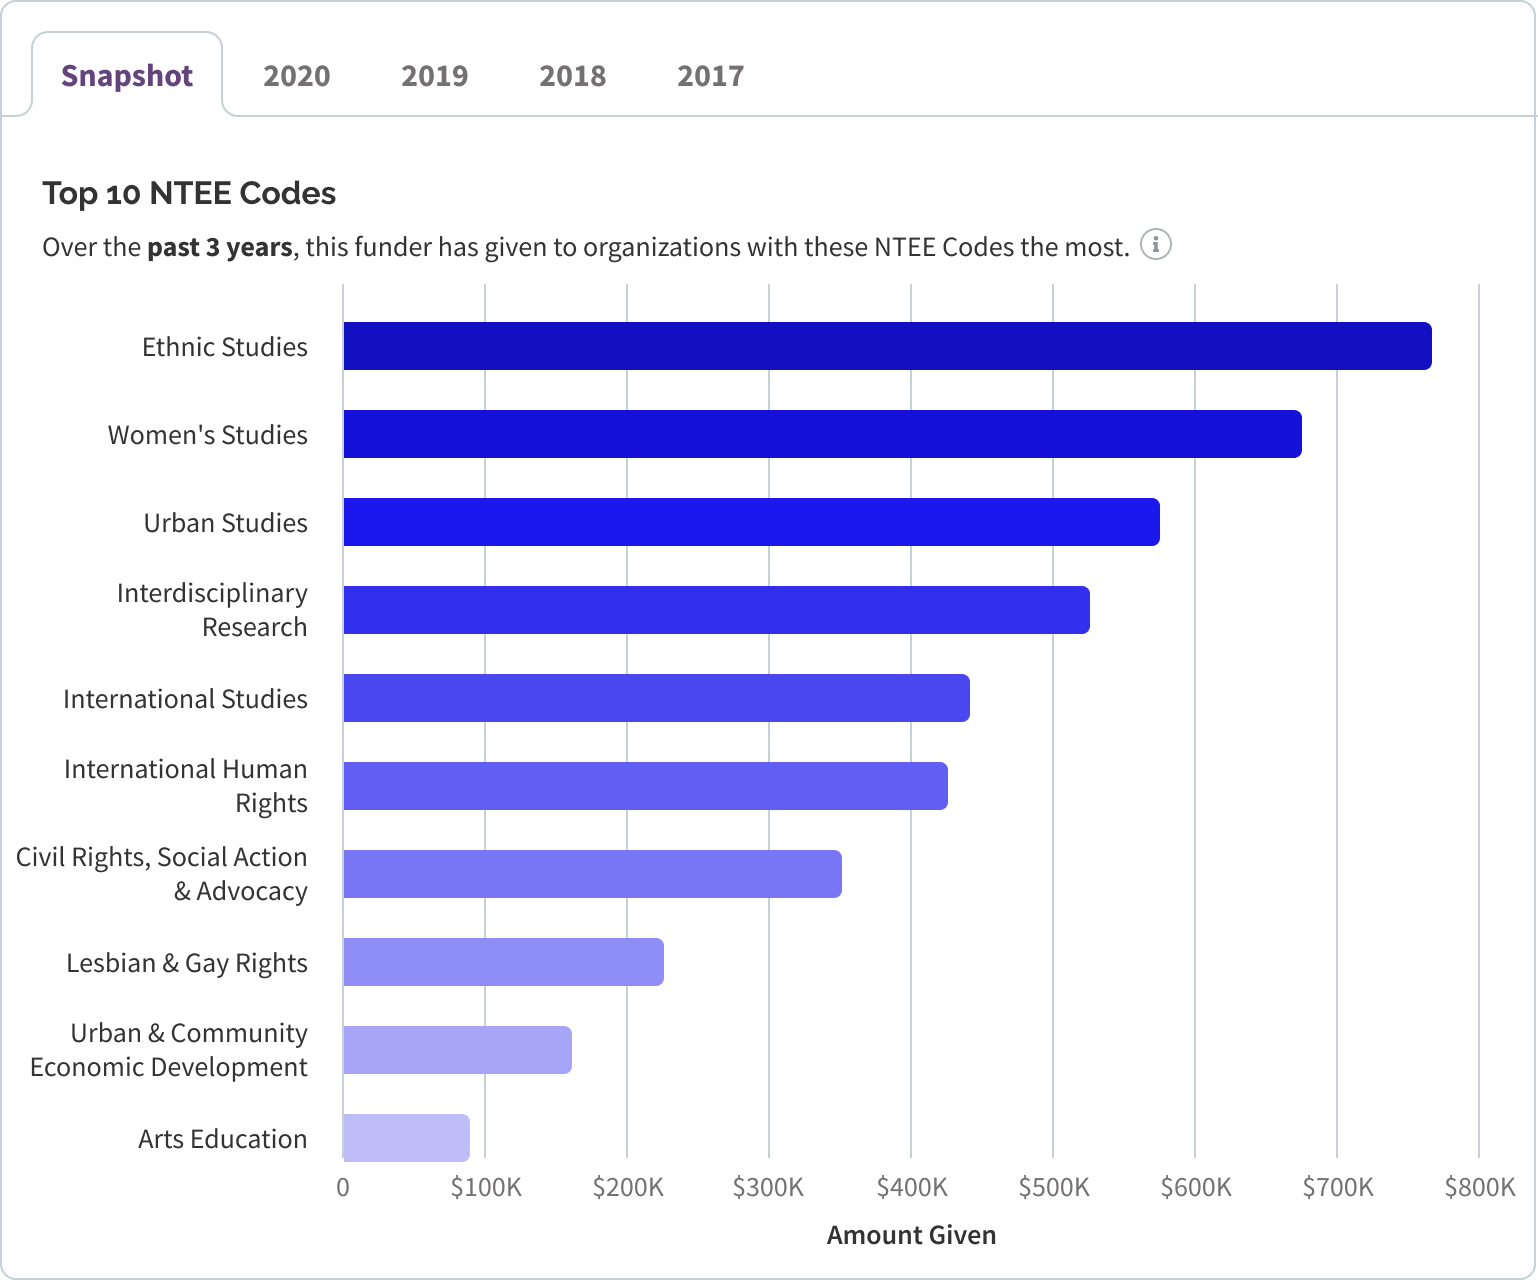Select the Lesbian & Gay Rights bar
This screenshot has width=1538, height=1280.
pyautogui.click(x=503, y=962)
